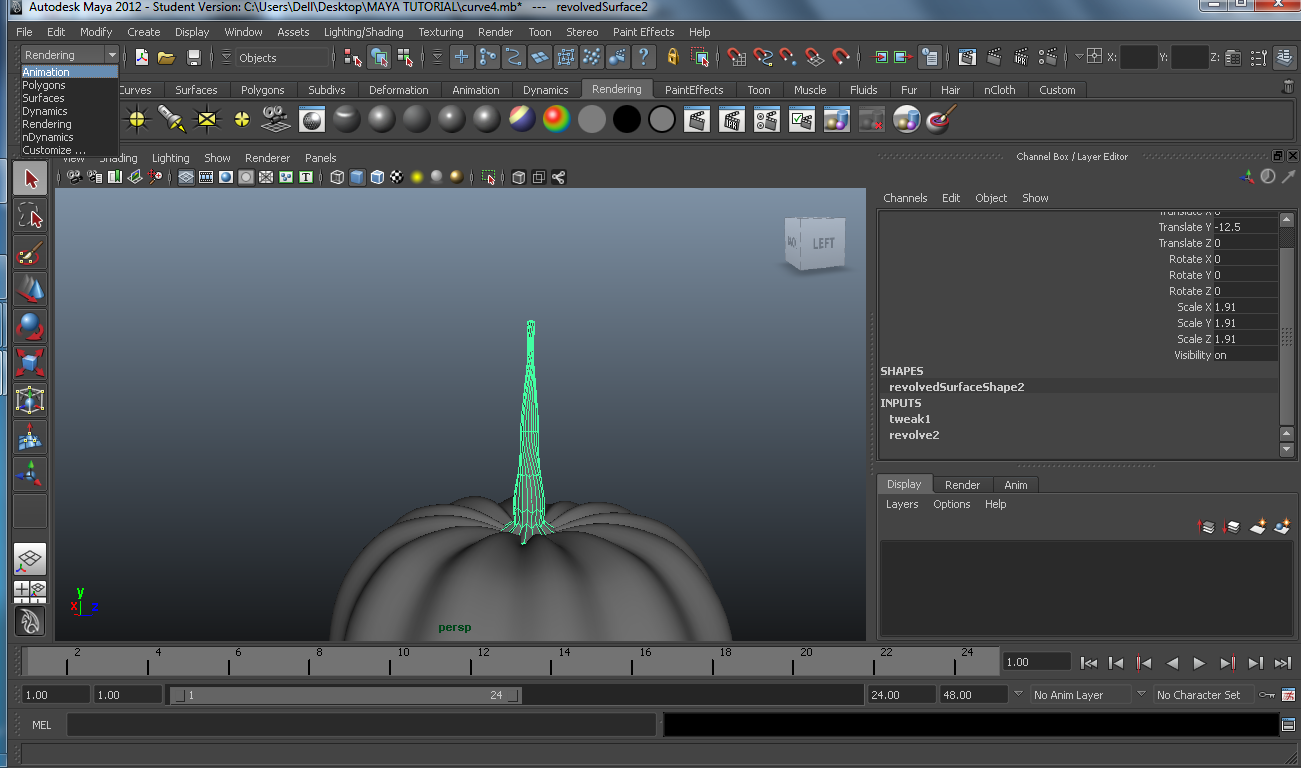Toggle select by component type mode
Image resolution: width=1301 pixels, height=768 pixels.
tap(405, 57)
